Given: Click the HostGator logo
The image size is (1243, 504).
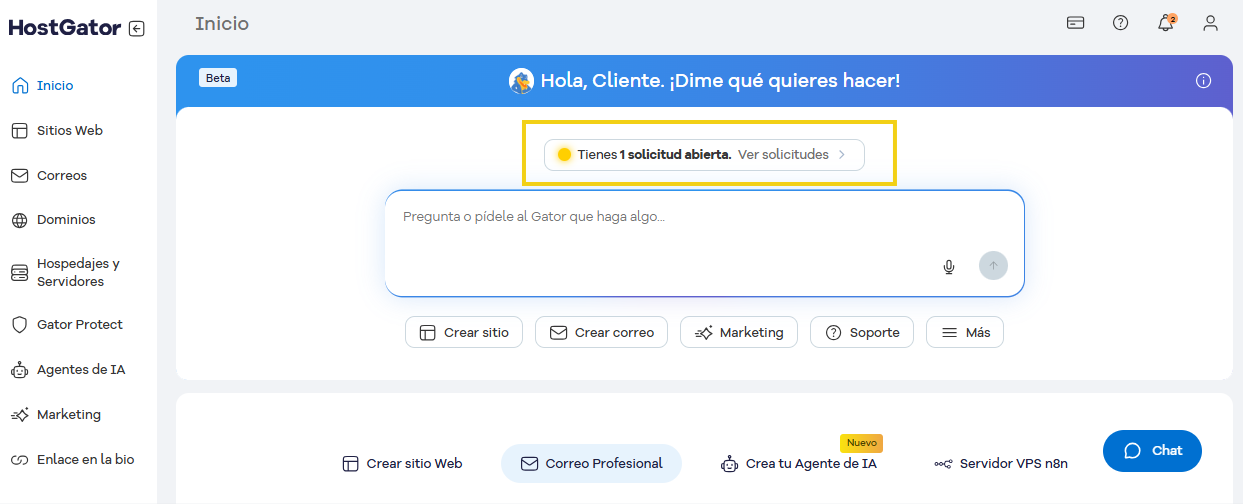Looking at the screenshot, I should click(x=65, y=28).
